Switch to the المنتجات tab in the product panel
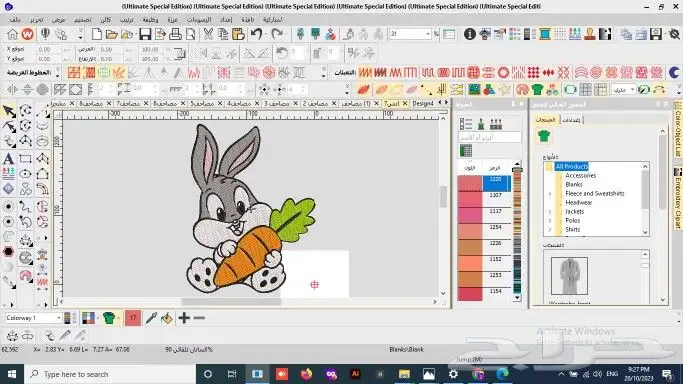Viewport: 683px width, 384px height. pyautogui.click(x=545, y=119)
